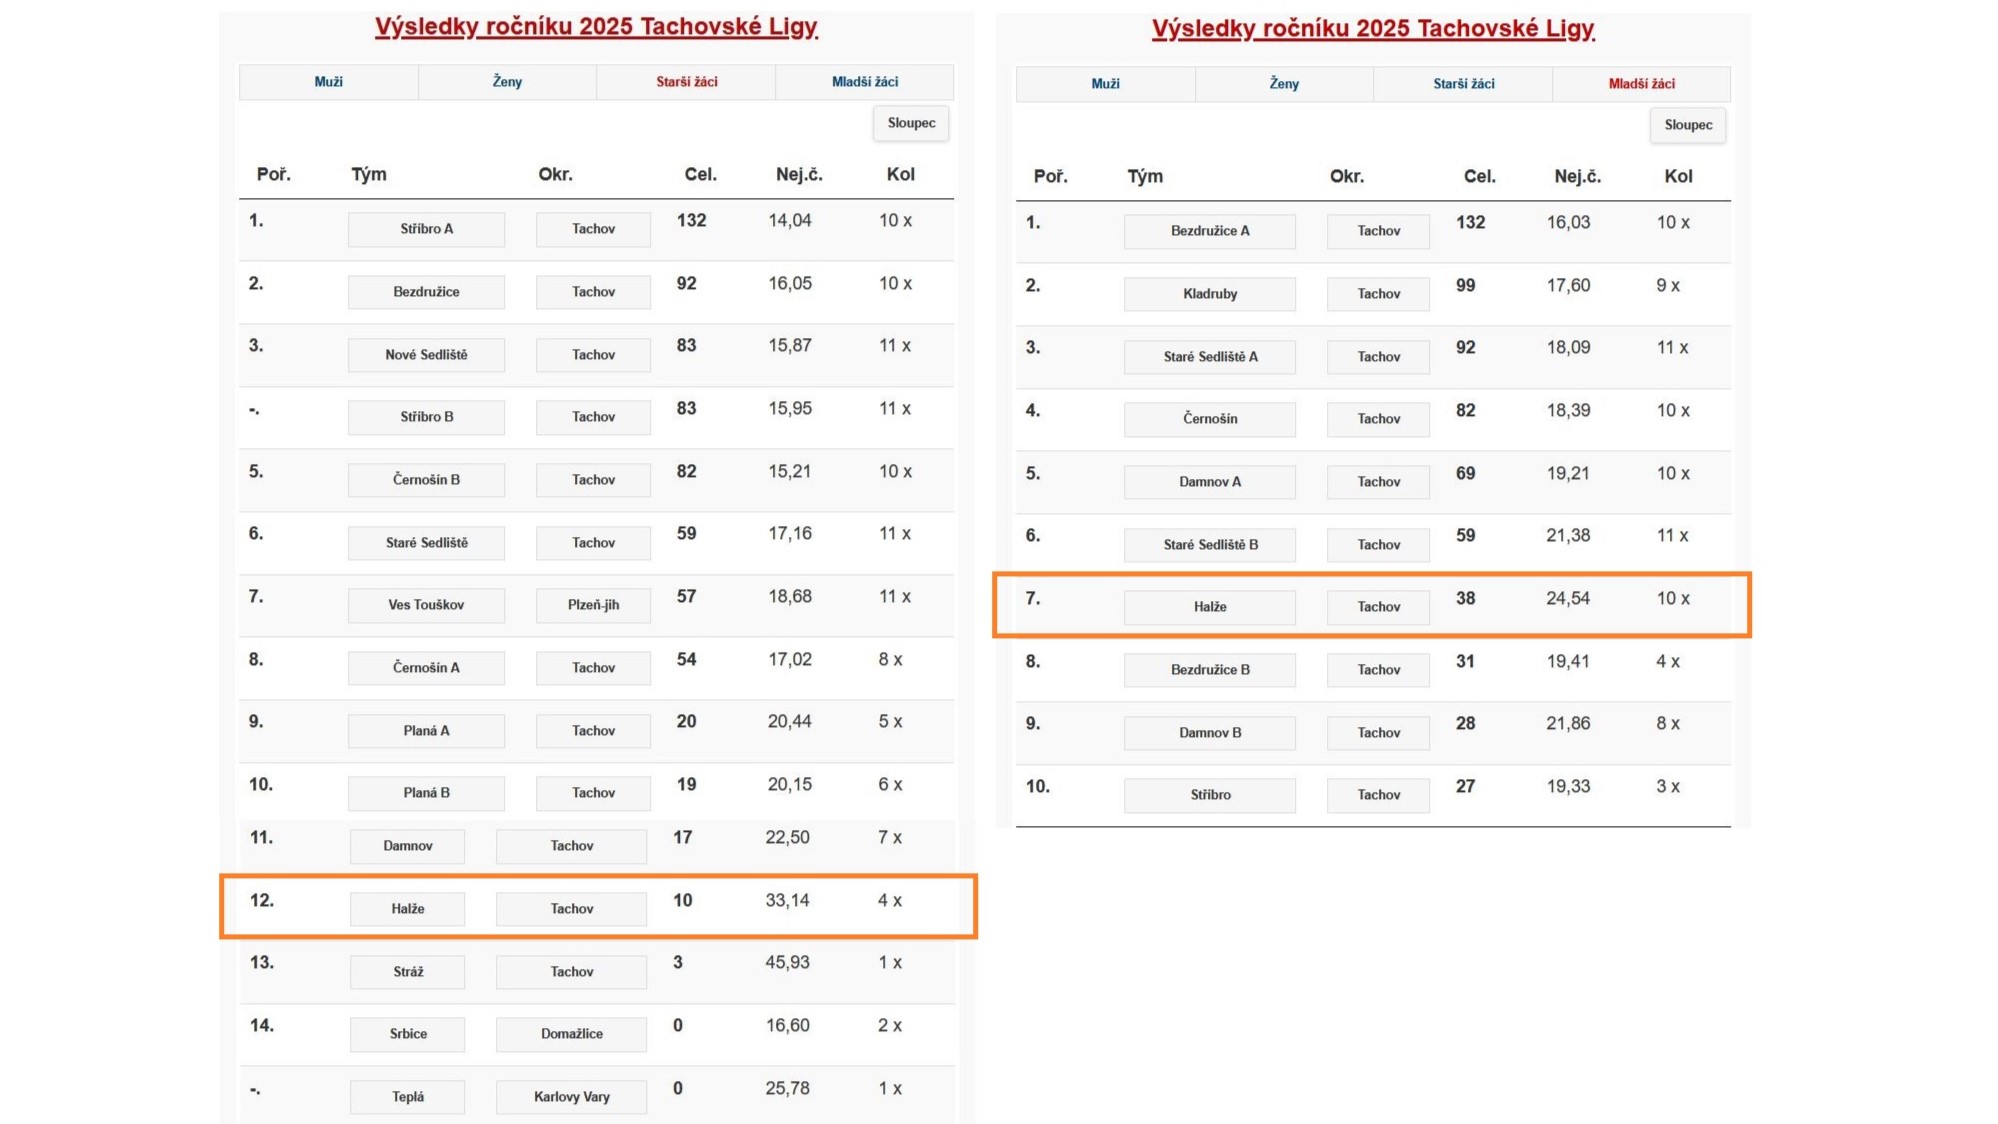Switch to Ženy tab in left table
Screen dimensions: 1998x1124
507,82
